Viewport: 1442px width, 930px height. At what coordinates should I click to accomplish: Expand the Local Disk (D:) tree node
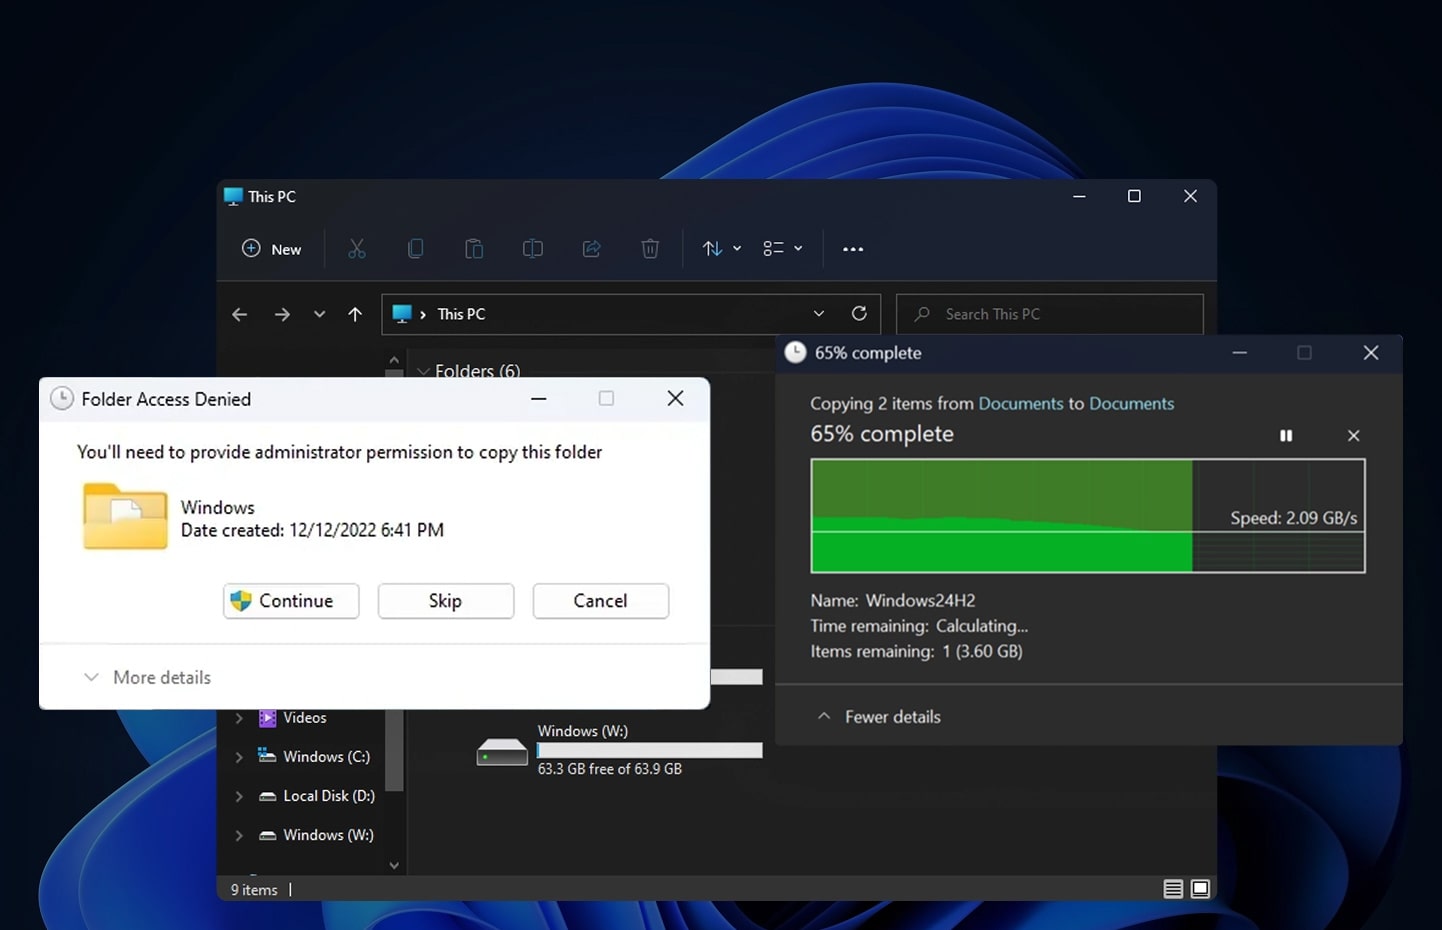[239, 797]
